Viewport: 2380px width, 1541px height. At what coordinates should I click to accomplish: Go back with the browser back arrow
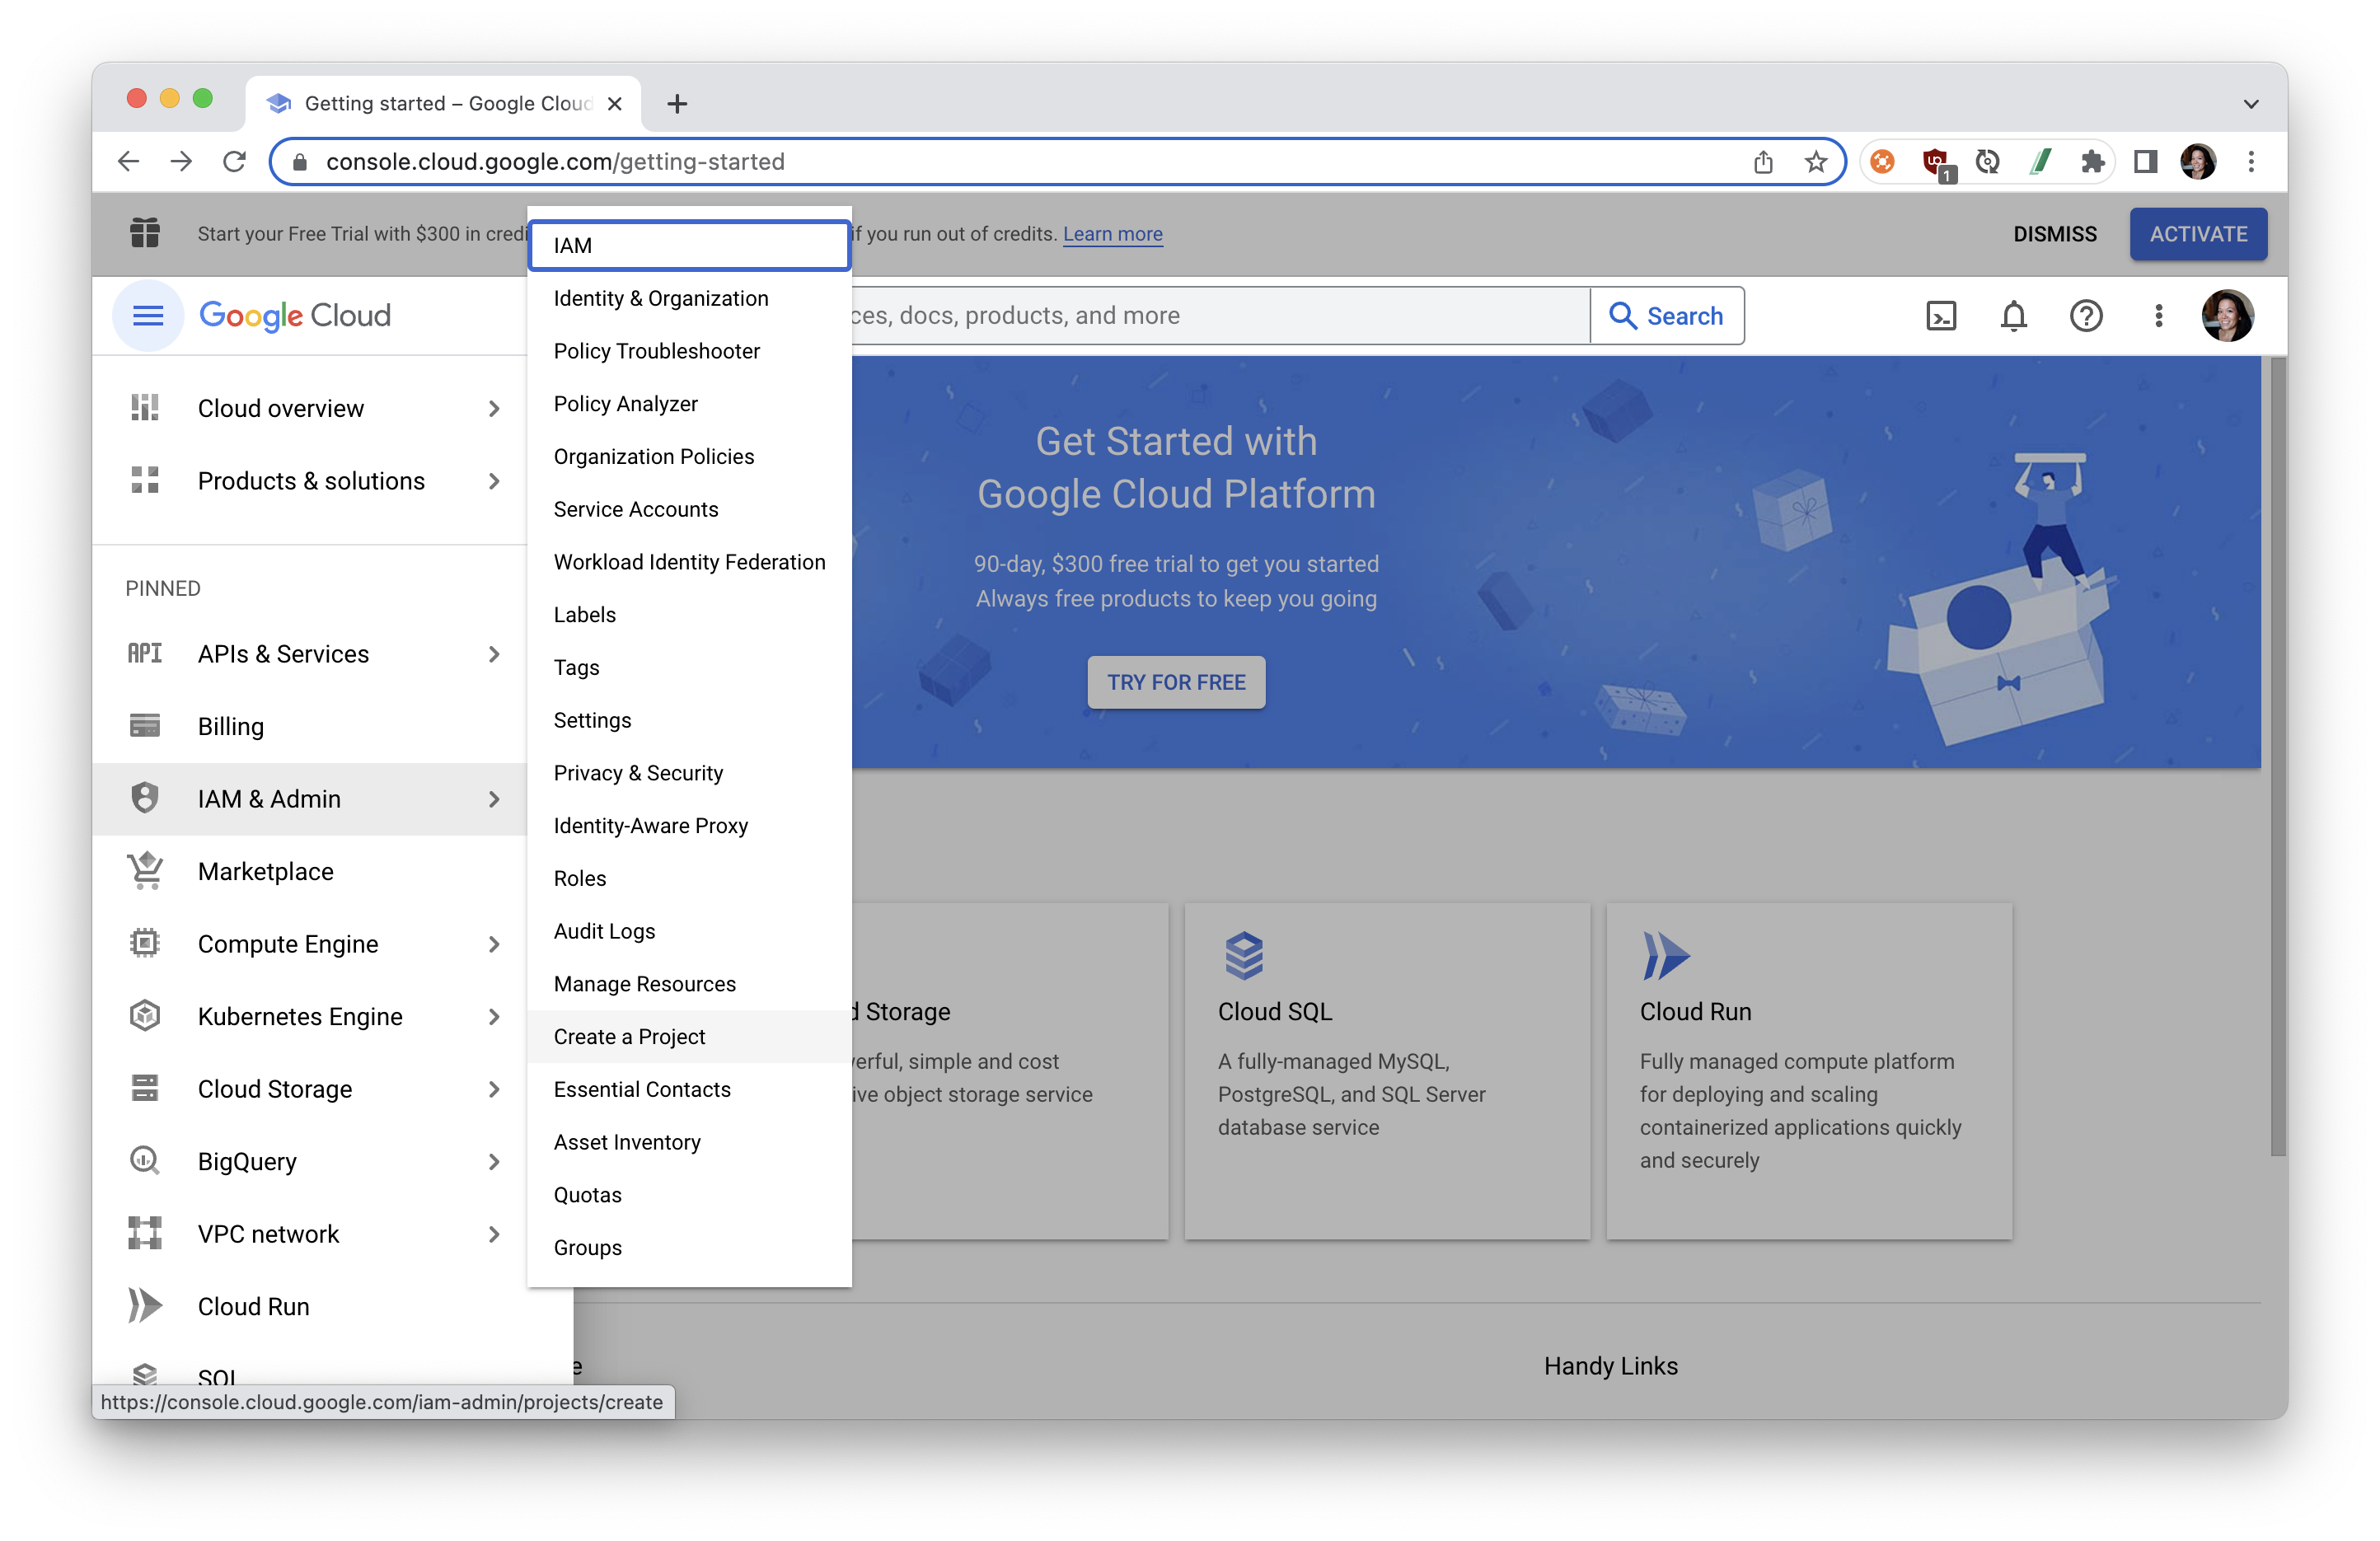[128, 161]
